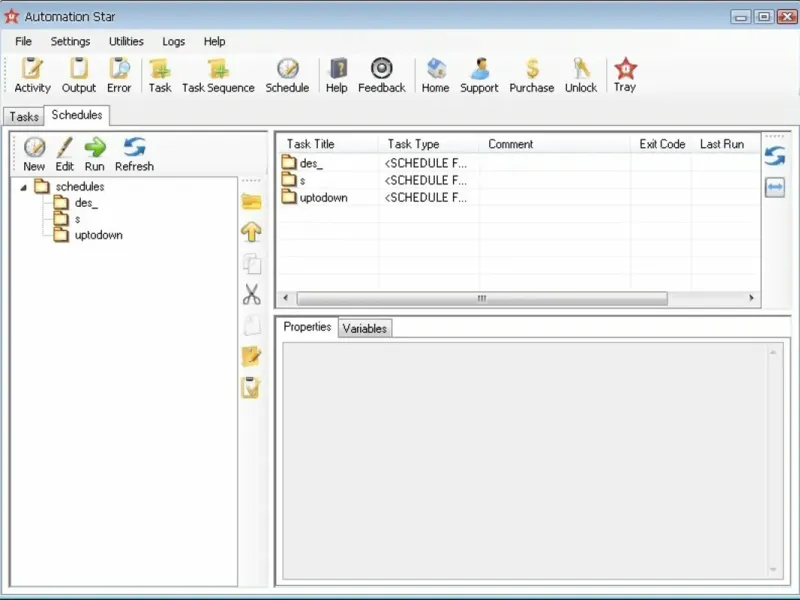
Task: Switch to the Tasks tab
Action: 24,117
